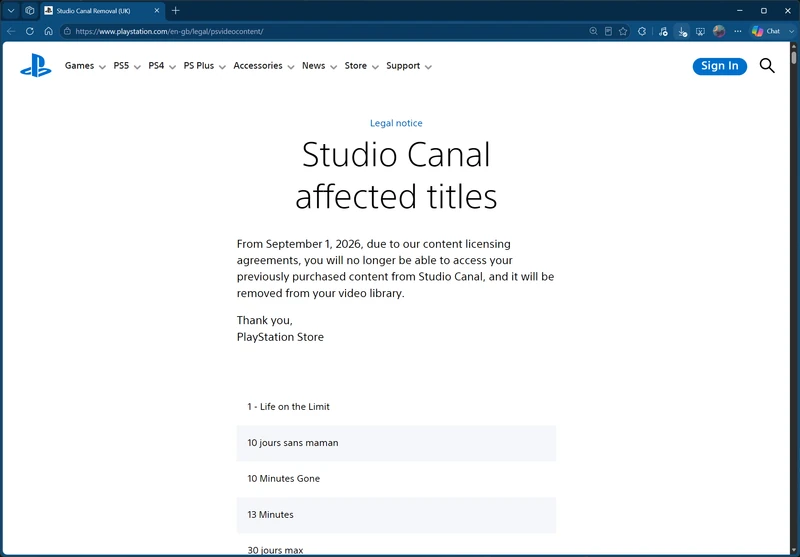This screenshot has height=557, width=800.
Task: Open a new tab
Action: click(x=176, y=10)
